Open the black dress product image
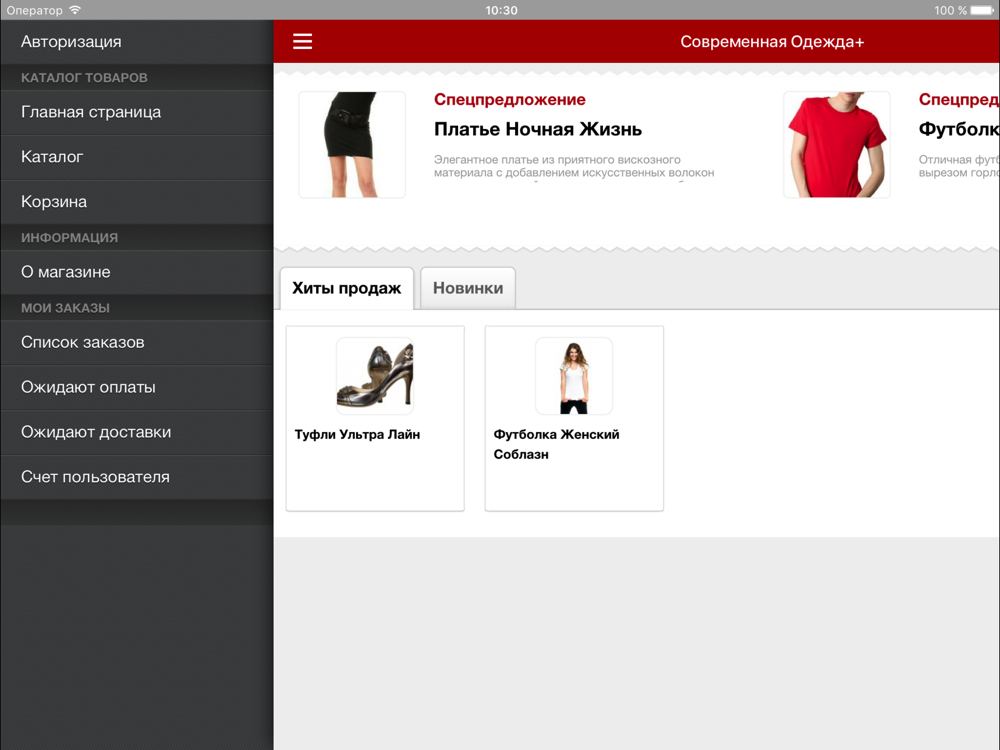 352,145
